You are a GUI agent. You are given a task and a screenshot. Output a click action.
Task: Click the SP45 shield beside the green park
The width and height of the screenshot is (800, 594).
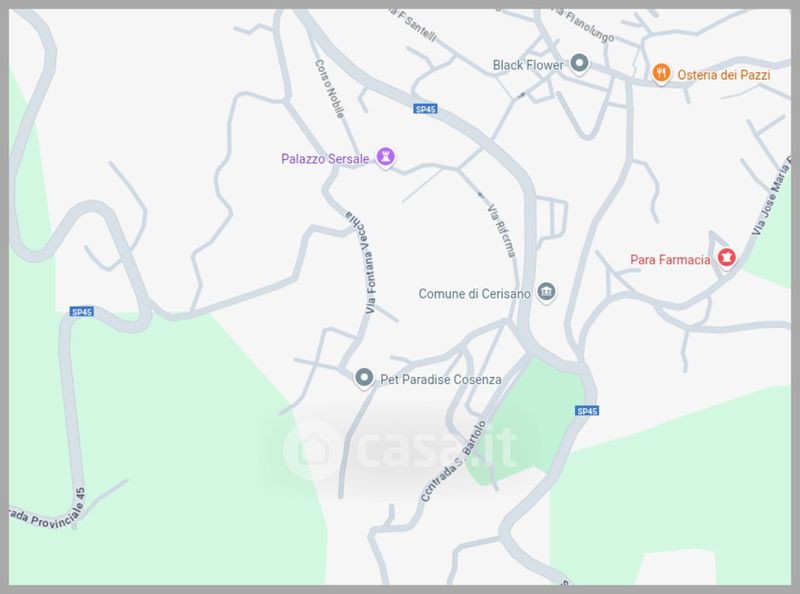587,411
